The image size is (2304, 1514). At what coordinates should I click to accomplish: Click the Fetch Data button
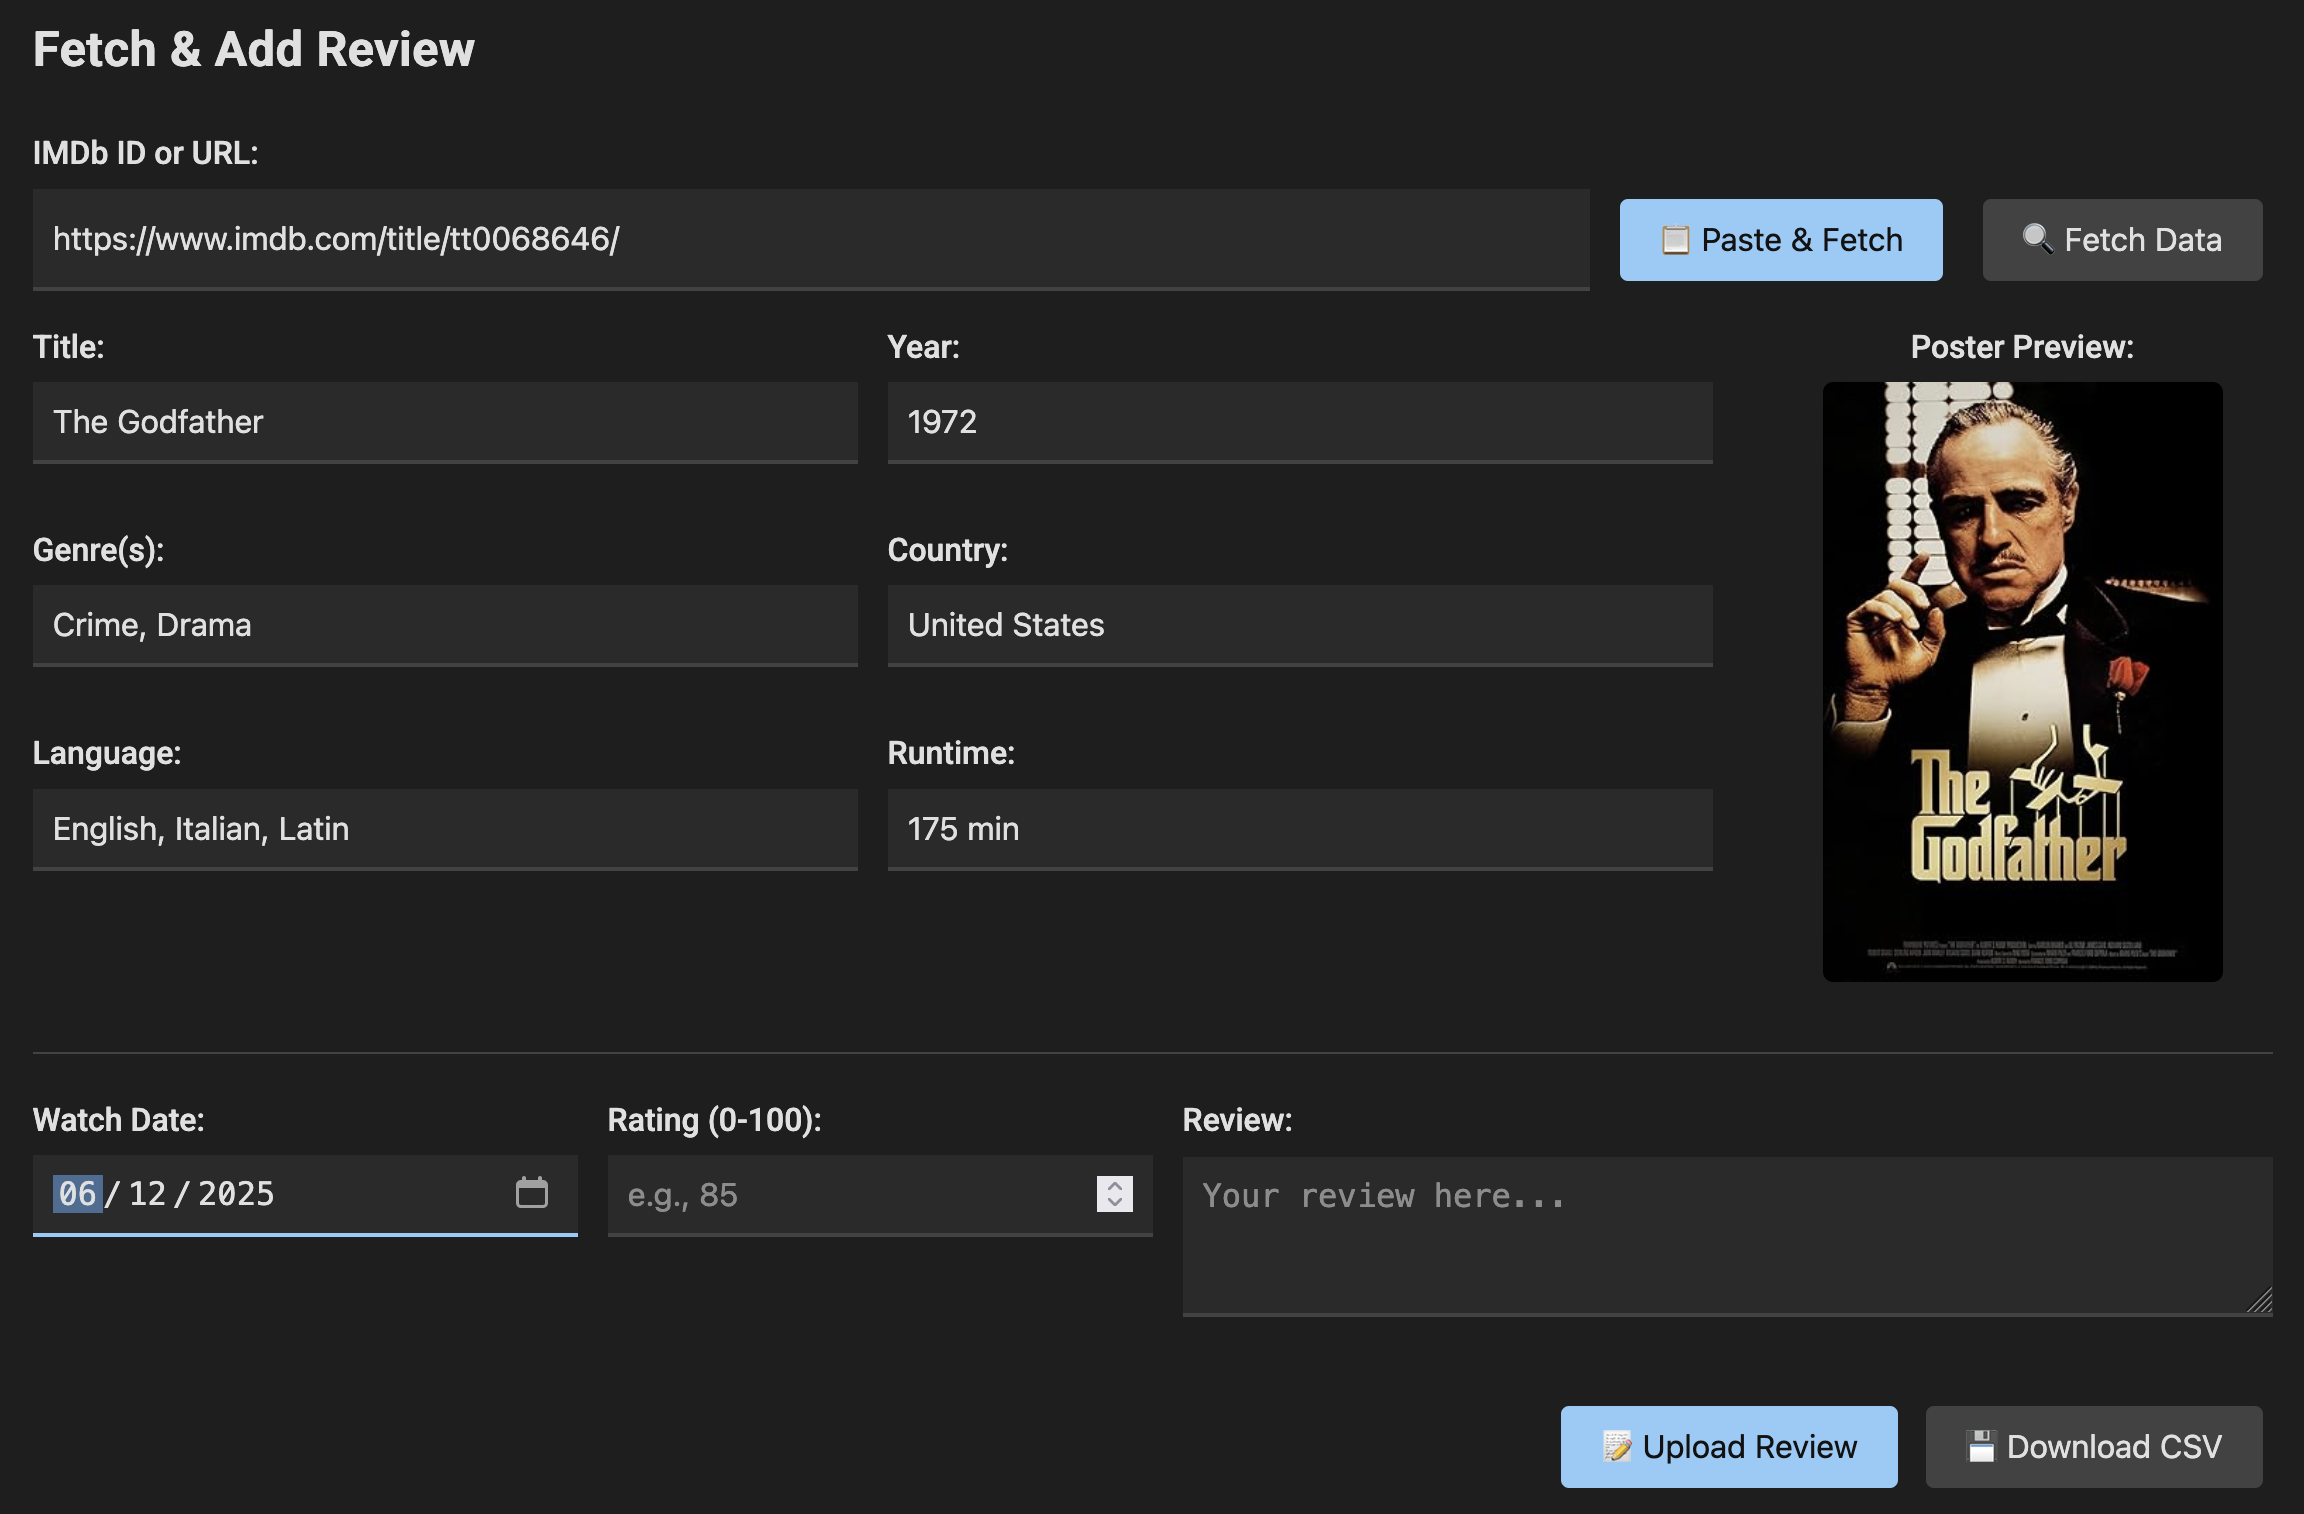(2122, 240)
